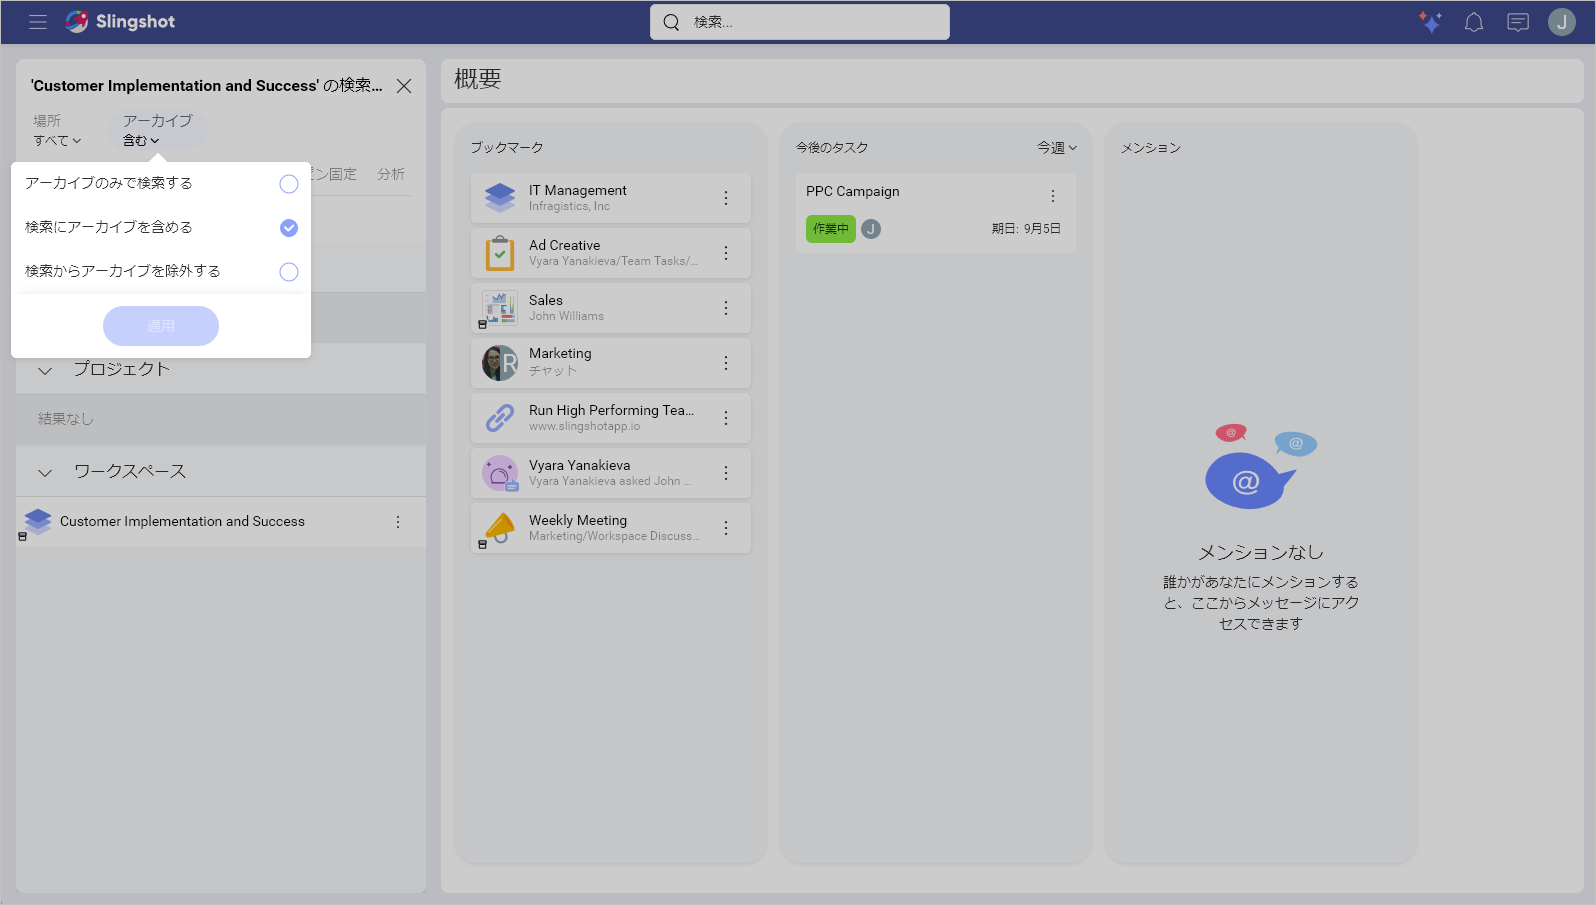Click the 期日: 9月5日 due date
This screenshot has width=1596, height=905.
point(1026,229)
